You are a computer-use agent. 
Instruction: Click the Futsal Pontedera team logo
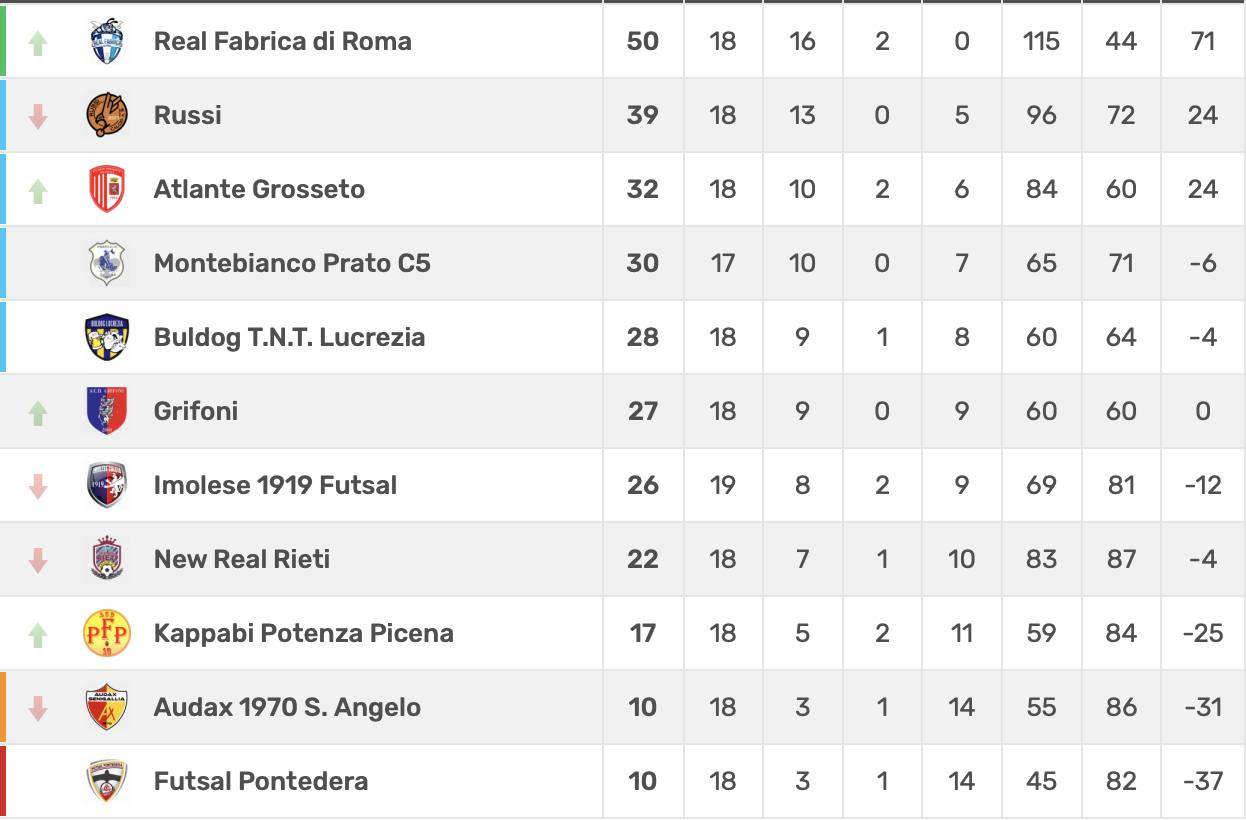tap(107, 781)
